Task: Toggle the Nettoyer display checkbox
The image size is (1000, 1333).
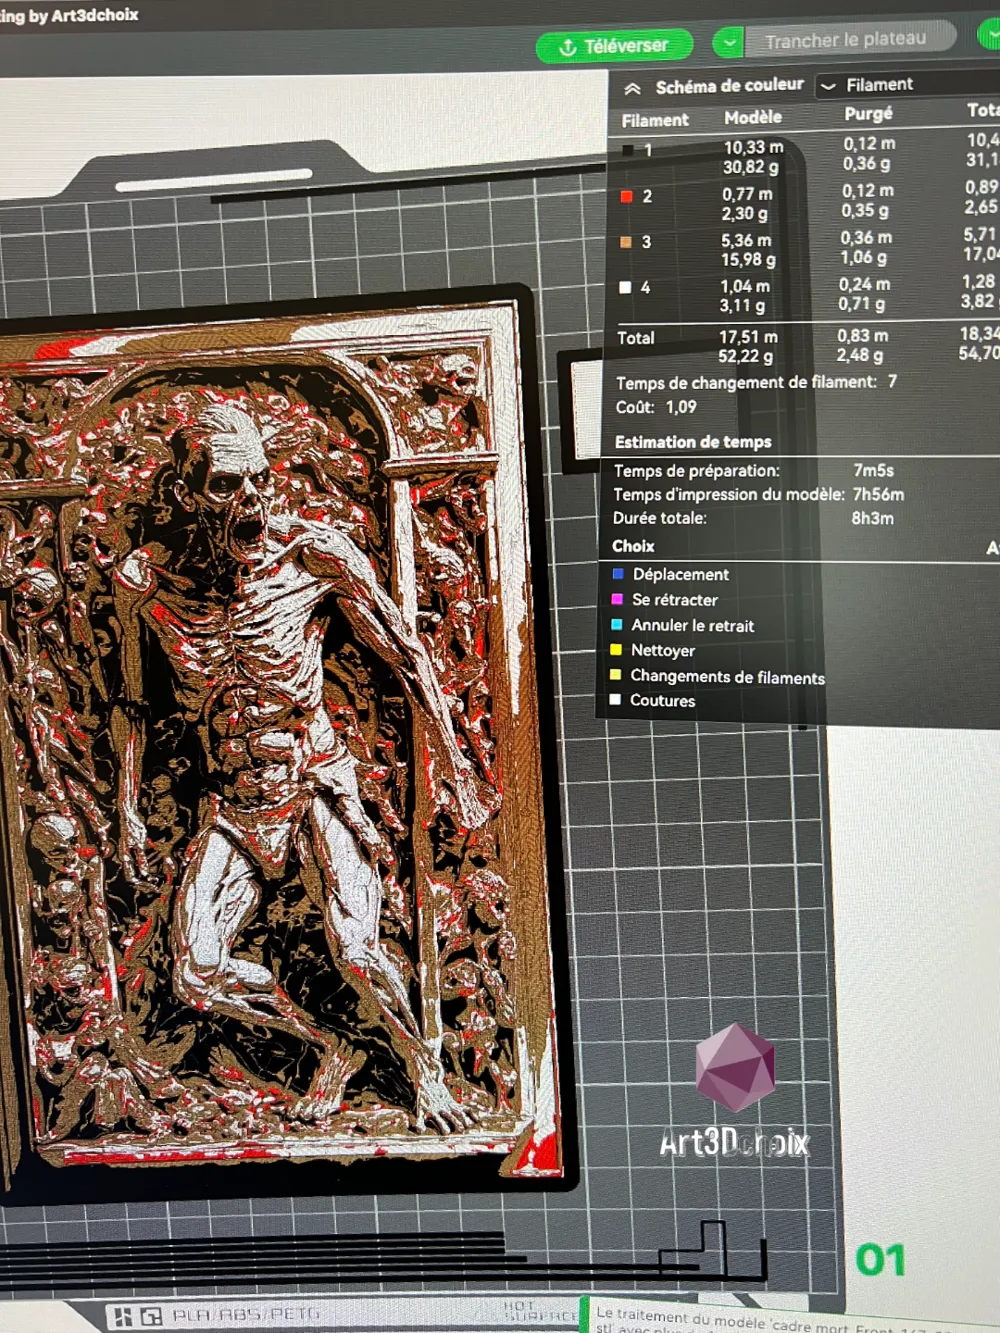Action: pyautogui.click(x=616, y=650)
